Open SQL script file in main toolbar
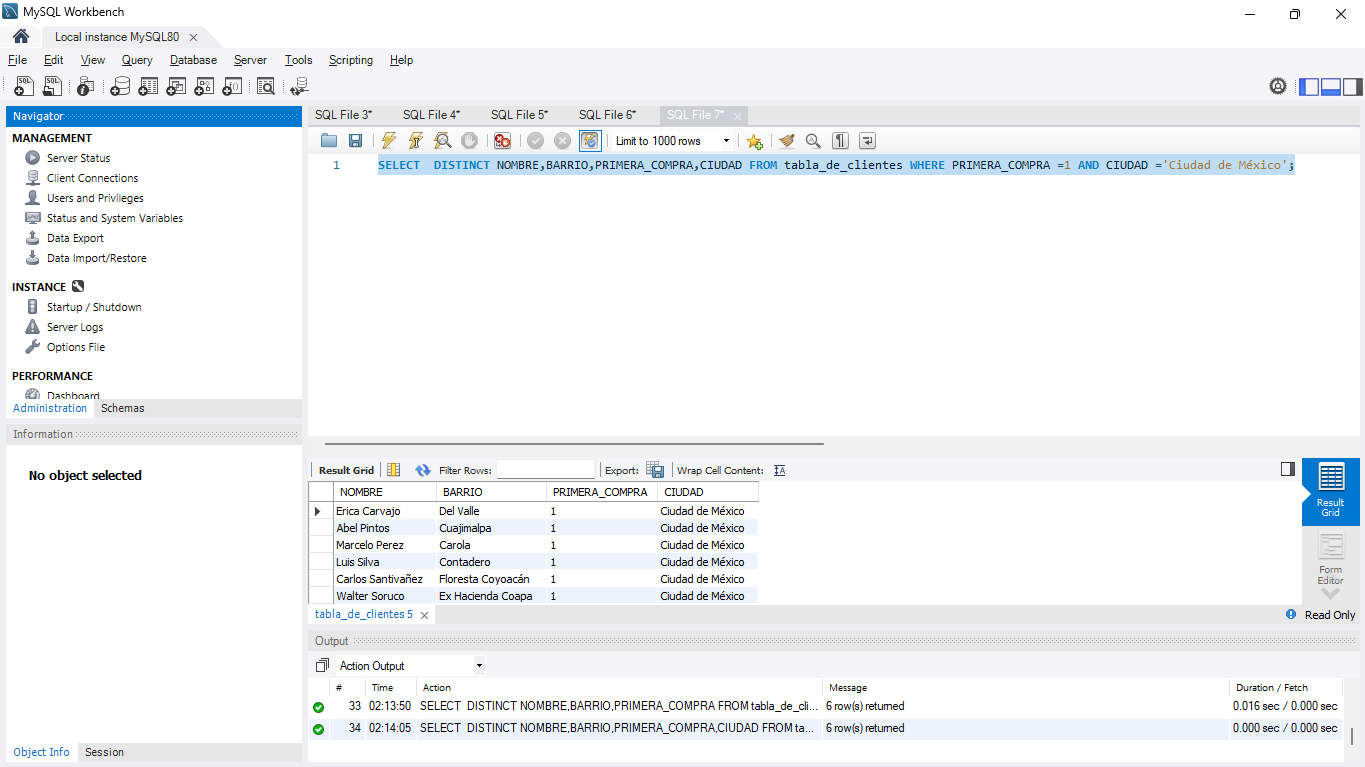 [x=52, y=87]
